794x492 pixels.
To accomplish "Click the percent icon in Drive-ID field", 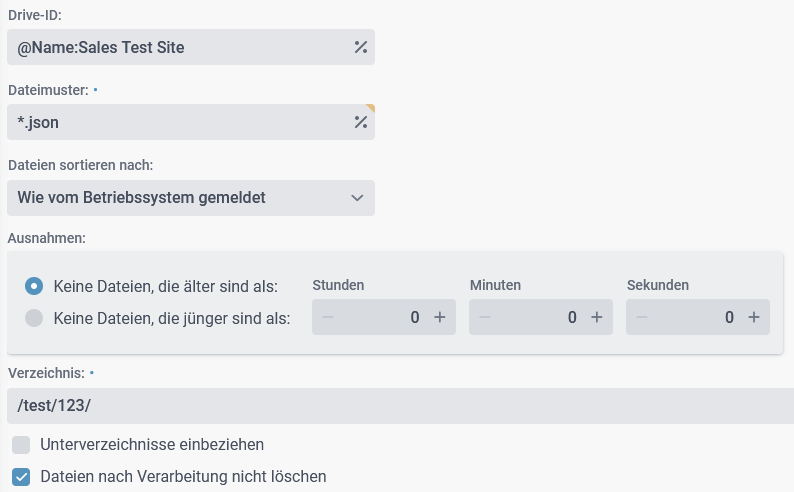I will pos(360,47).
